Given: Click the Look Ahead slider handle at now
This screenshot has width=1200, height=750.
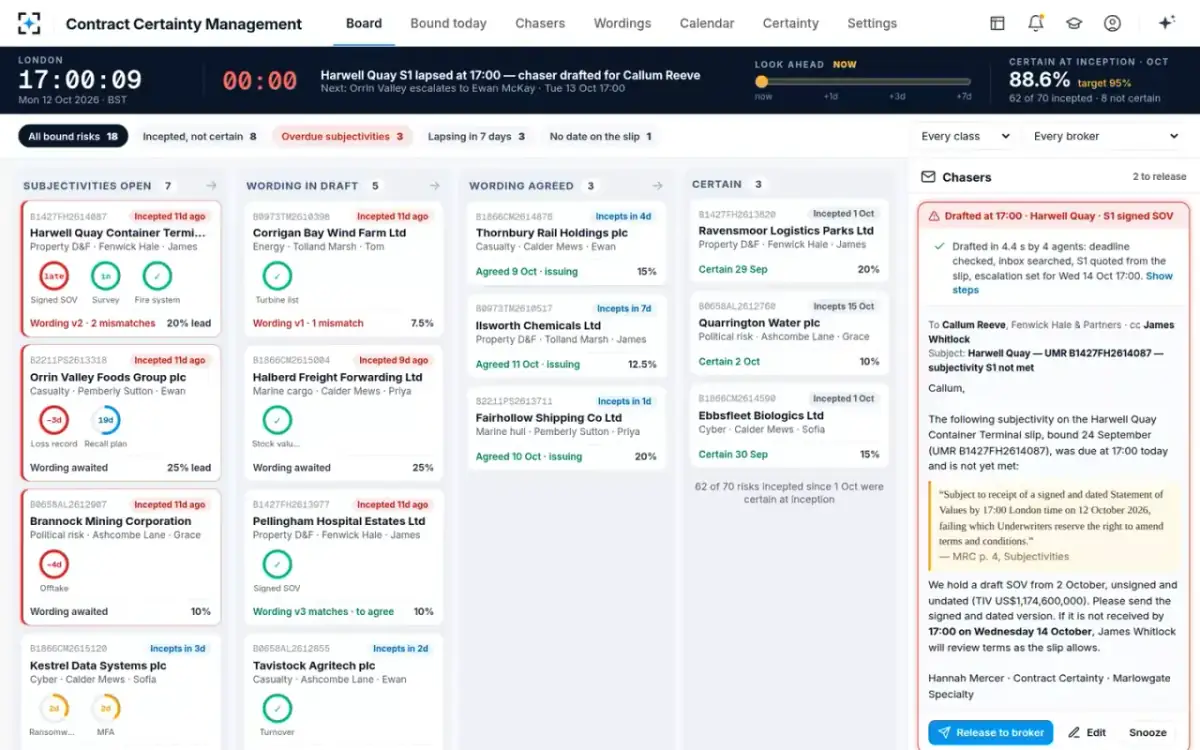Looking at the screenshot, I should click(x=762, y=82).
